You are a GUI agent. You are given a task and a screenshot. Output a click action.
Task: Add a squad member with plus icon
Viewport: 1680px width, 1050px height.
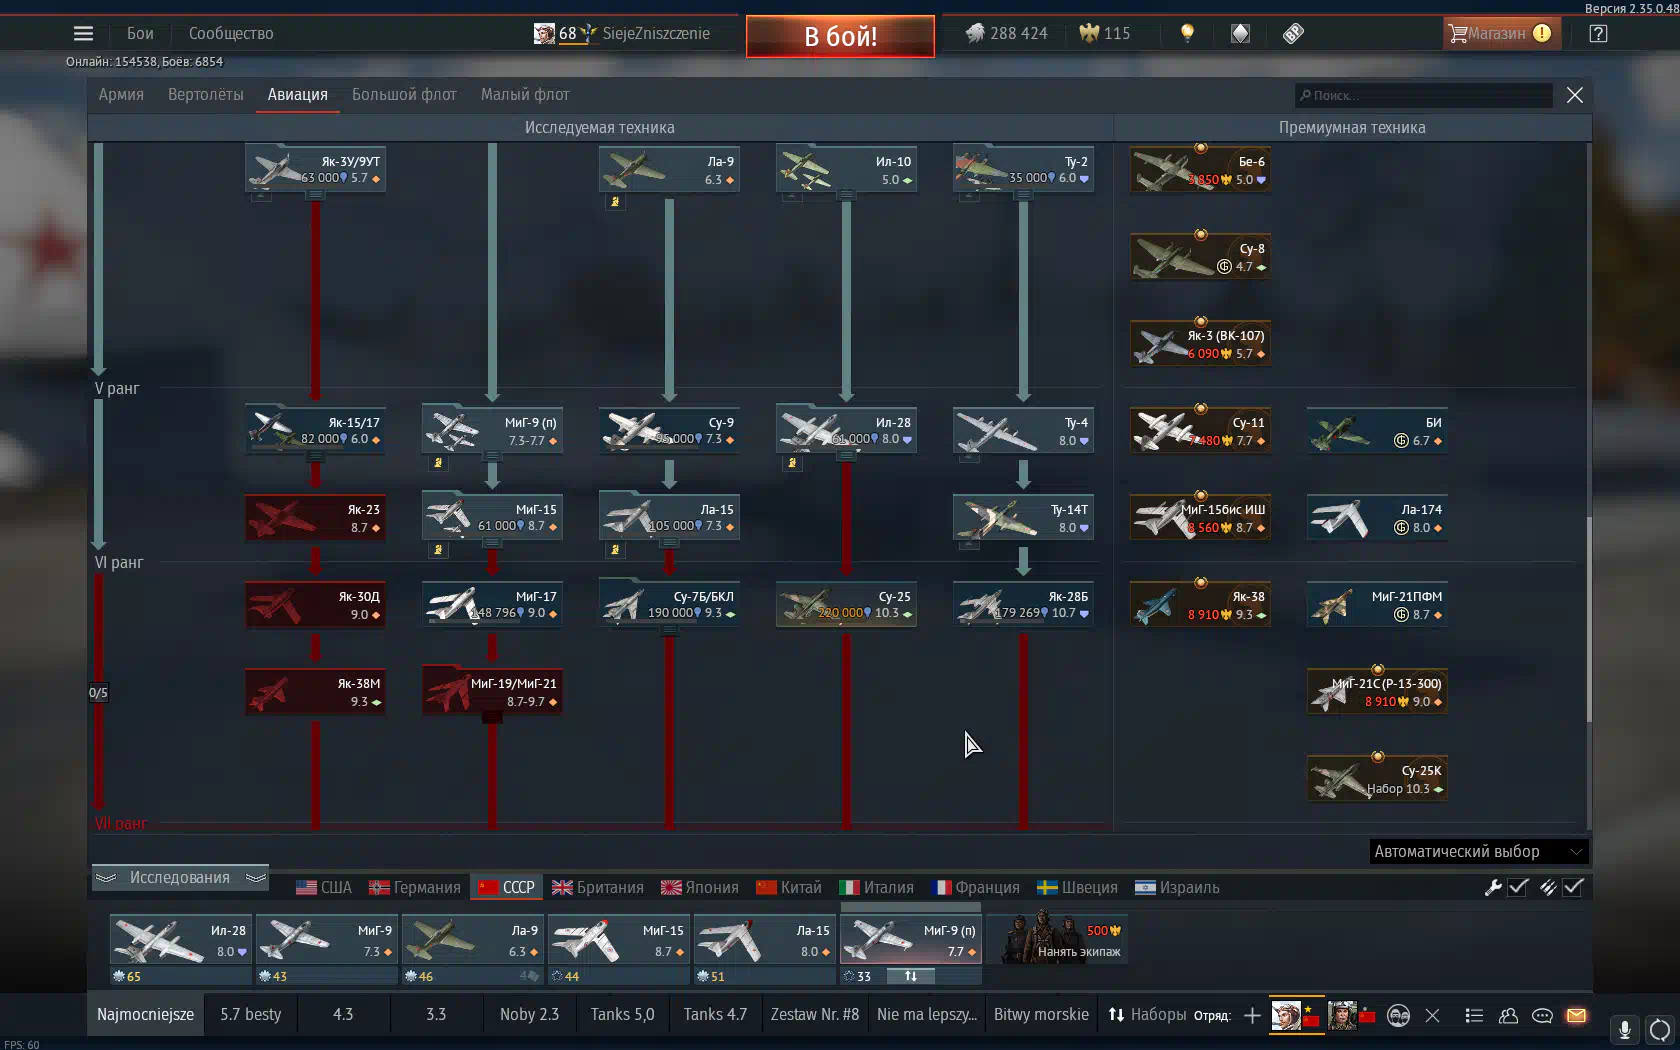pos(1252,1015)
